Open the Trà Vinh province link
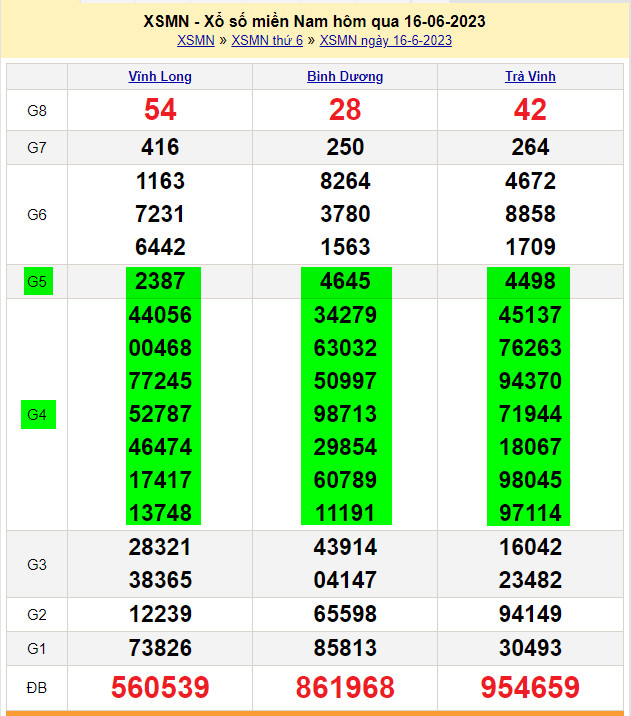The image size is (631, 716). (530, 76)
